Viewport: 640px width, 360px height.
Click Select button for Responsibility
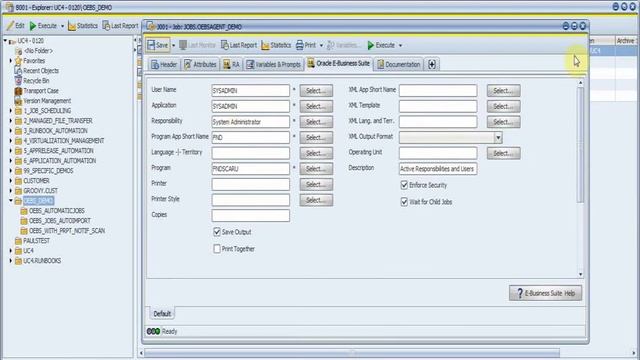(316, 122)
